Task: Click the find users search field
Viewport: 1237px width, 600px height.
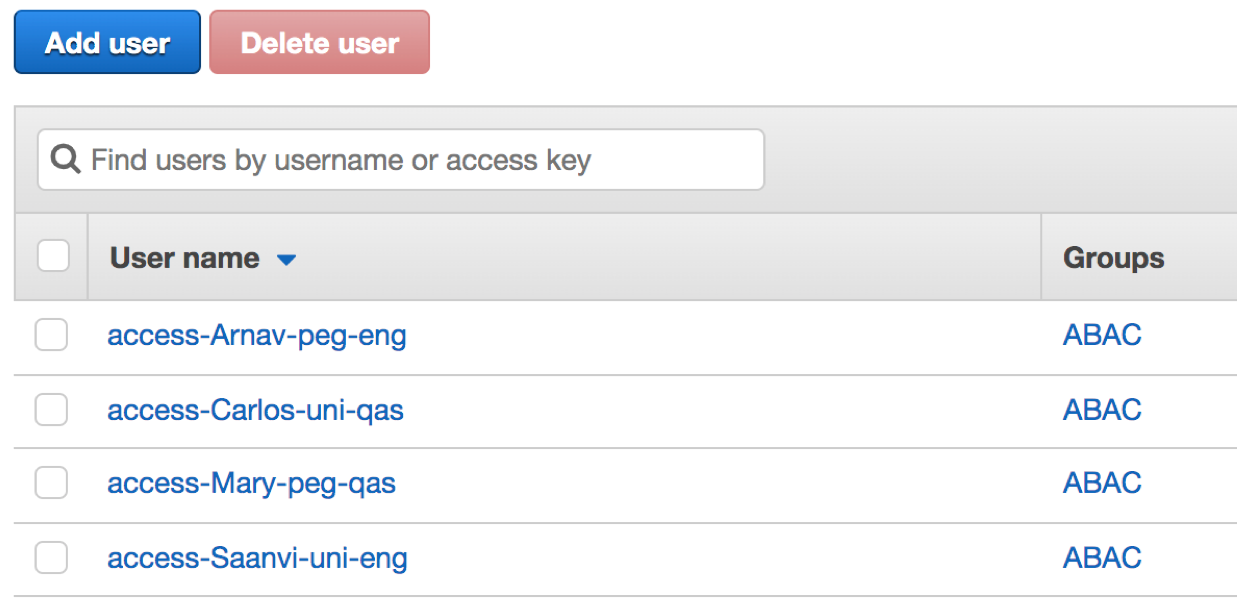Action: tap(400, 159)
